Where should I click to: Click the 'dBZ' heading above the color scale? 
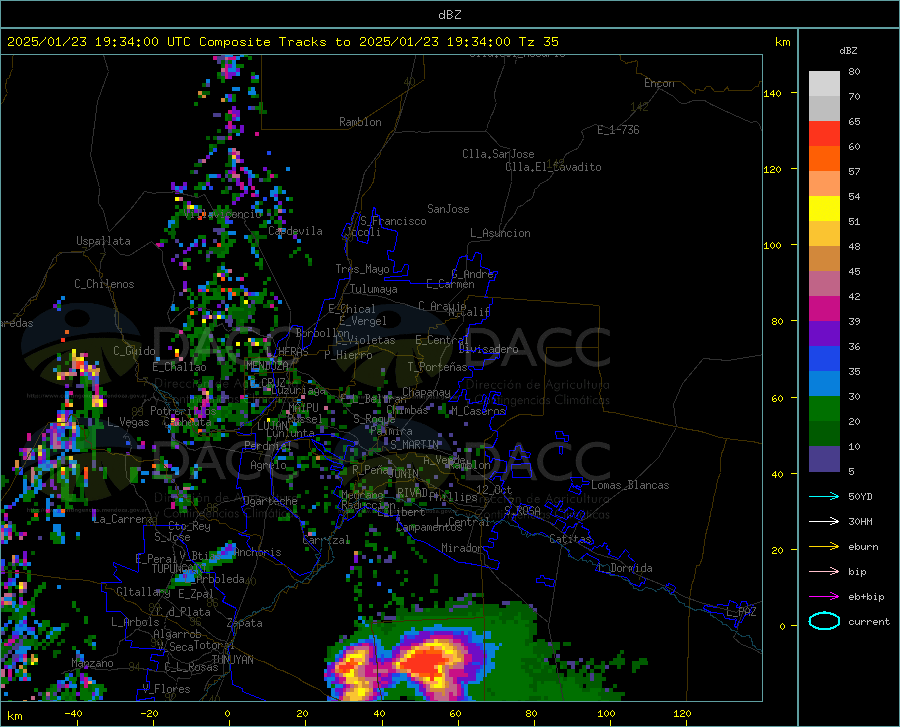pos(848,50)
